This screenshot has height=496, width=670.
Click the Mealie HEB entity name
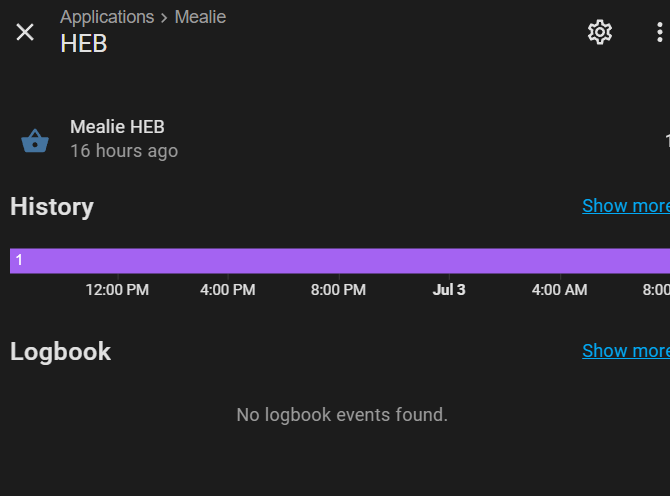(x=117, y=127)
